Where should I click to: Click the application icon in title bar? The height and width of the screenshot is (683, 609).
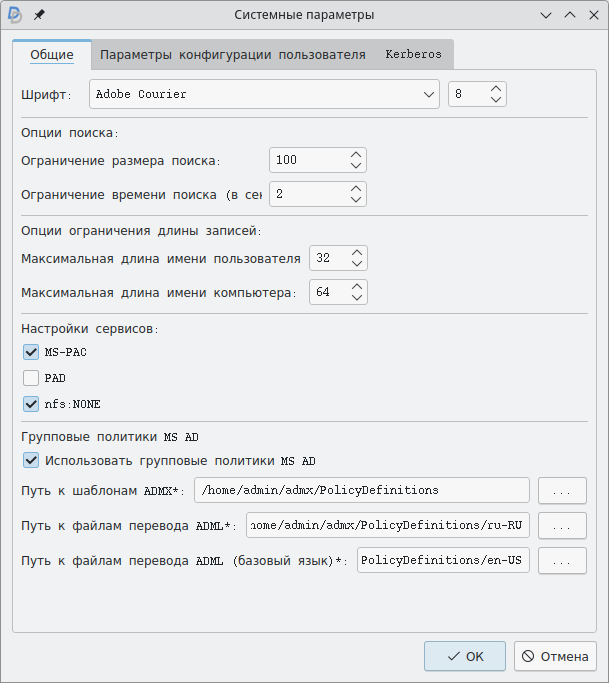15,15
